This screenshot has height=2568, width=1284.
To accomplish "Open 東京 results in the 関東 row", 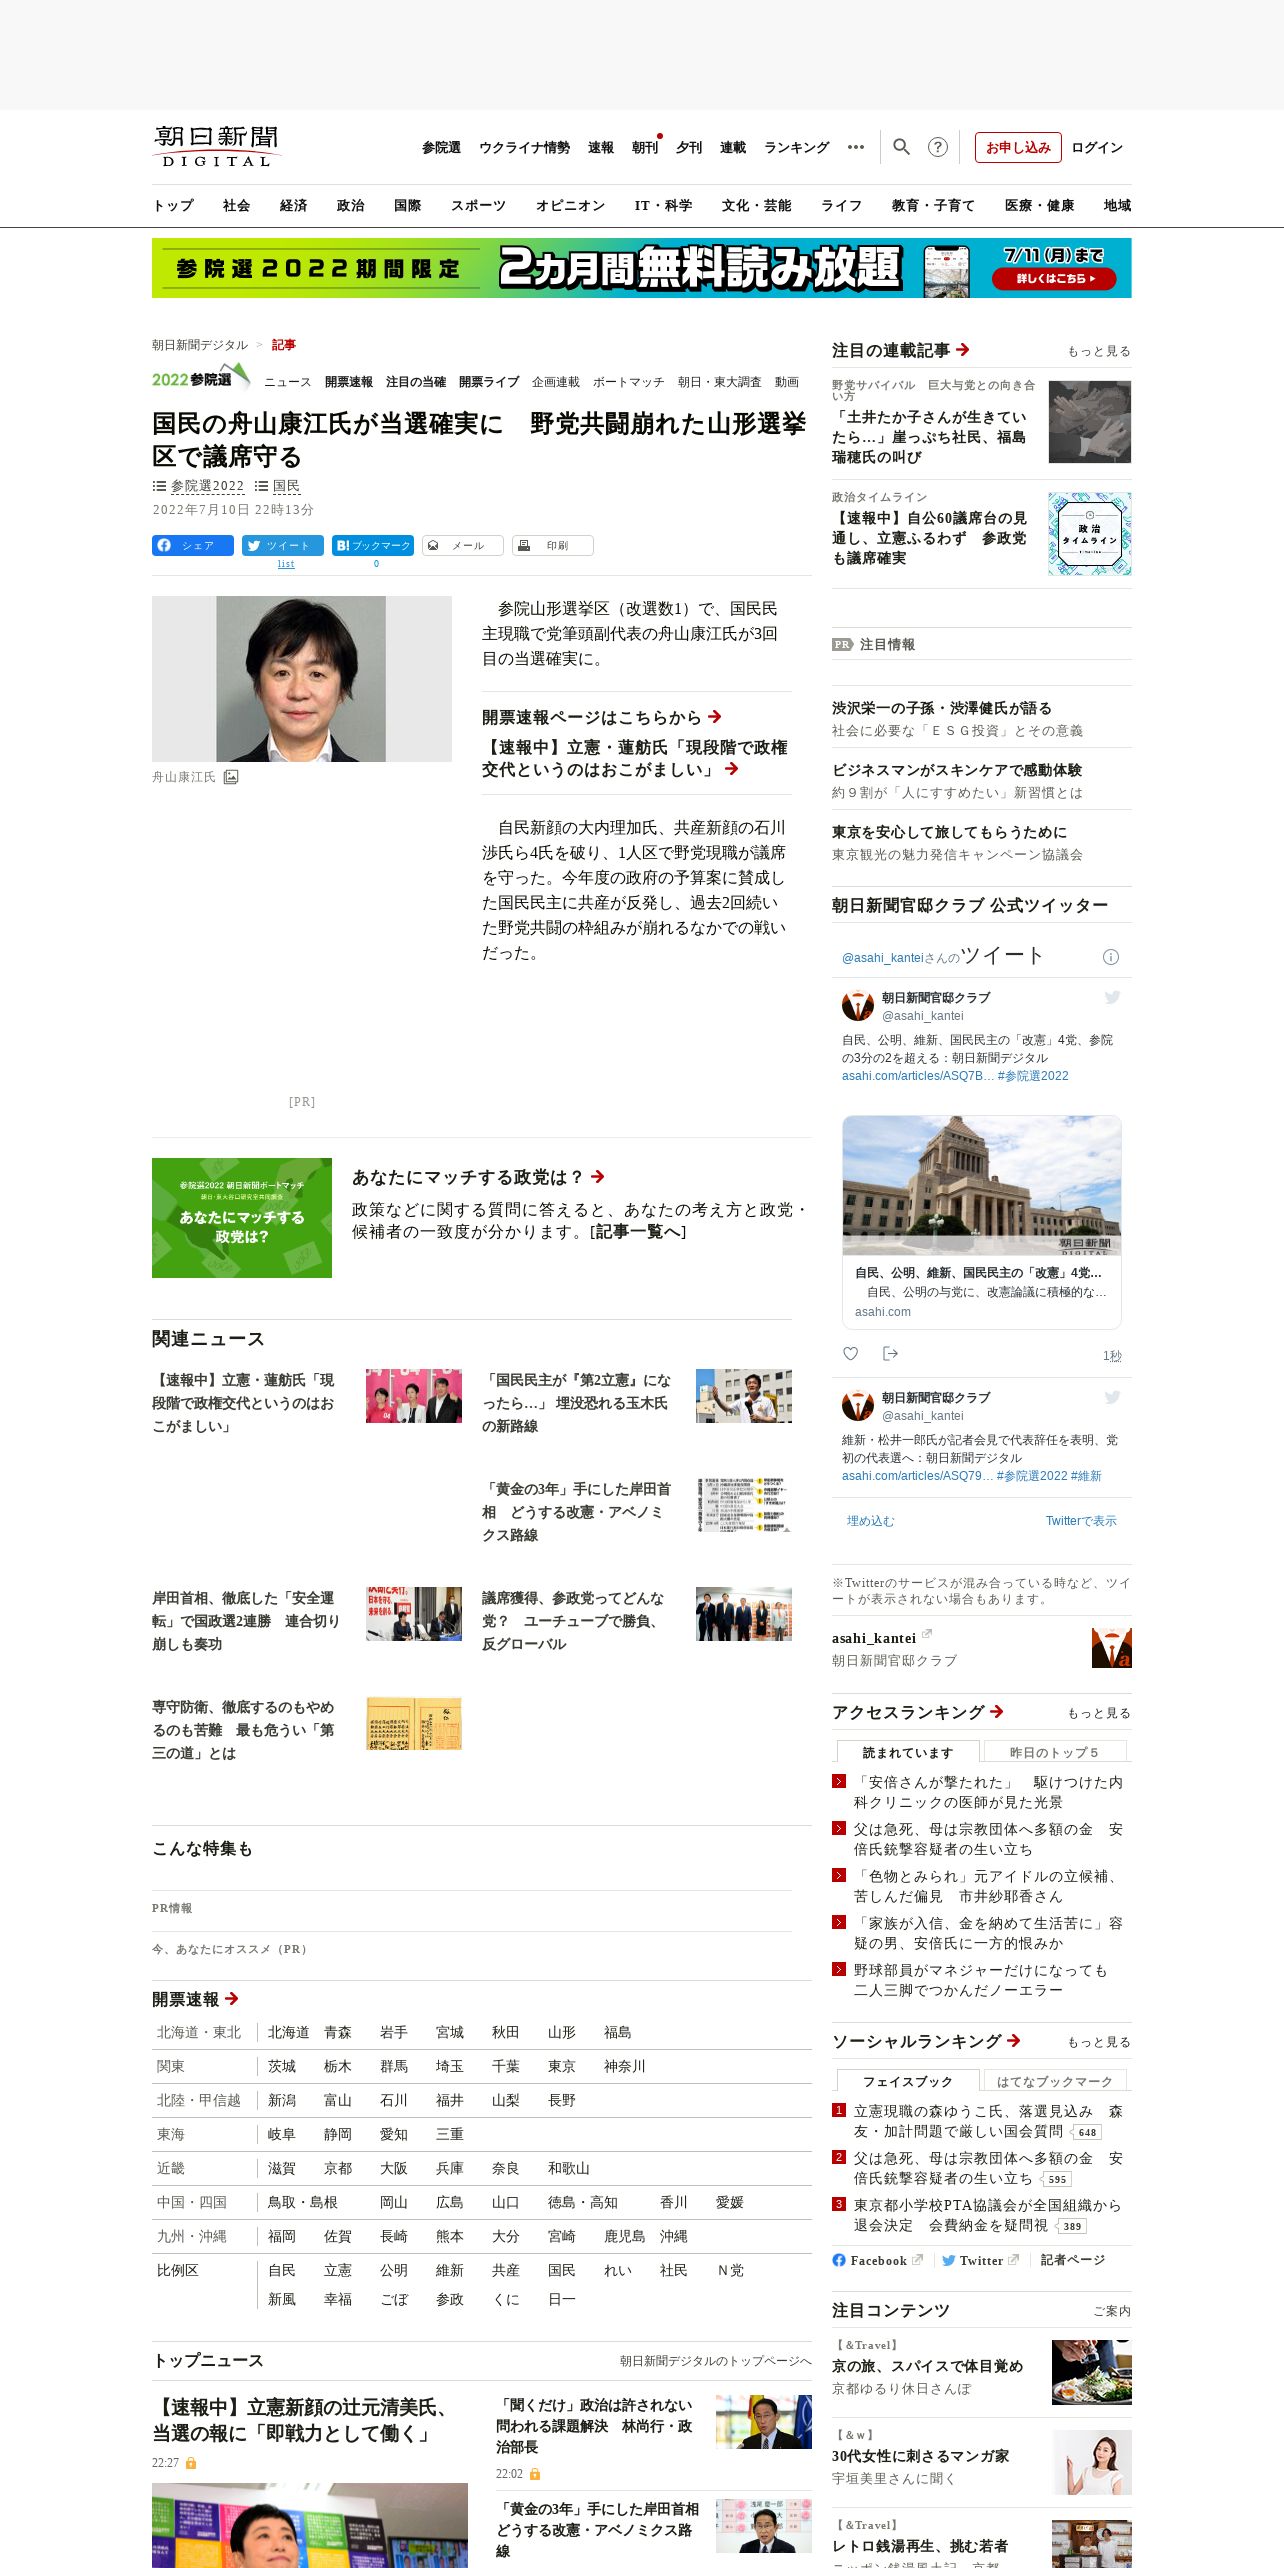I will [562, 2066].
